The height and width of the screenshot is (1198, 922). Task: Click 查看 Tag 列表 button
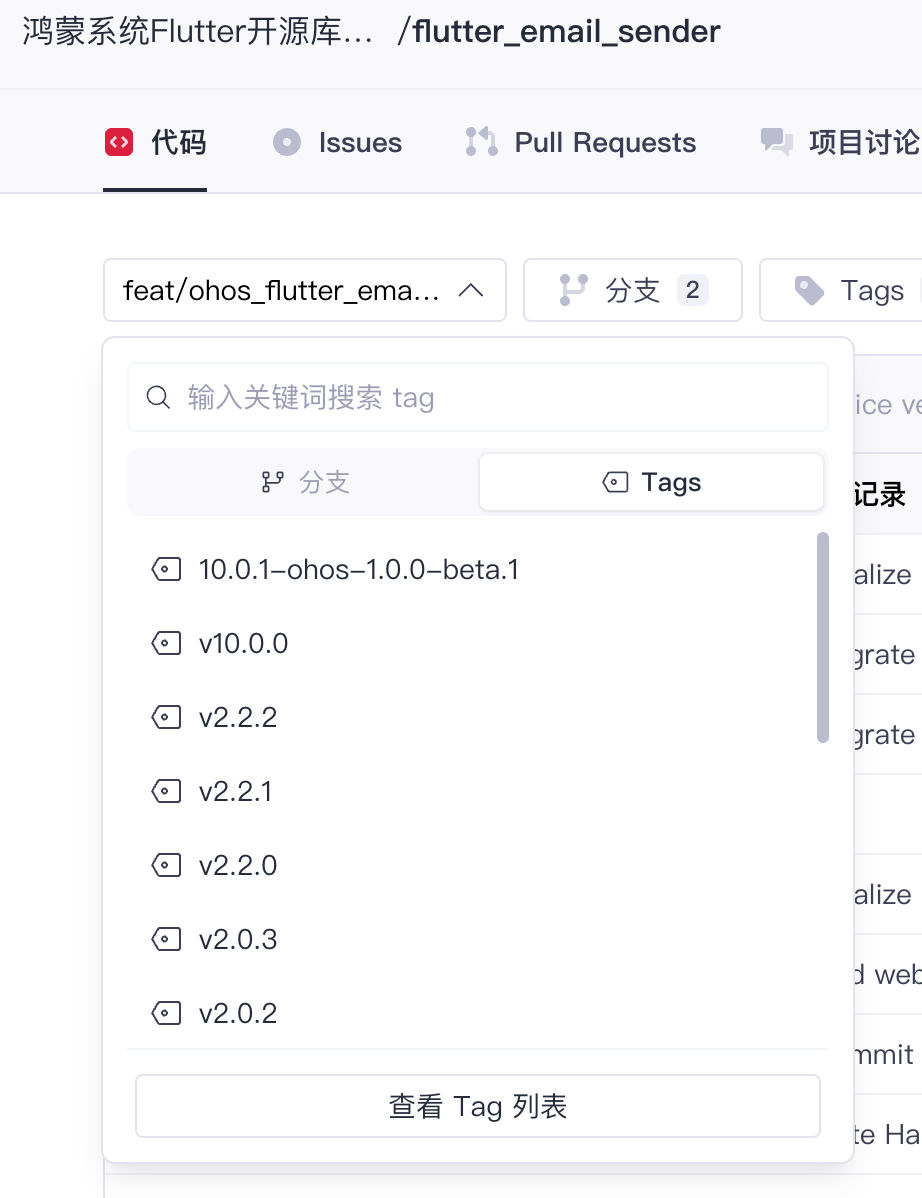tap(478, 1106)
